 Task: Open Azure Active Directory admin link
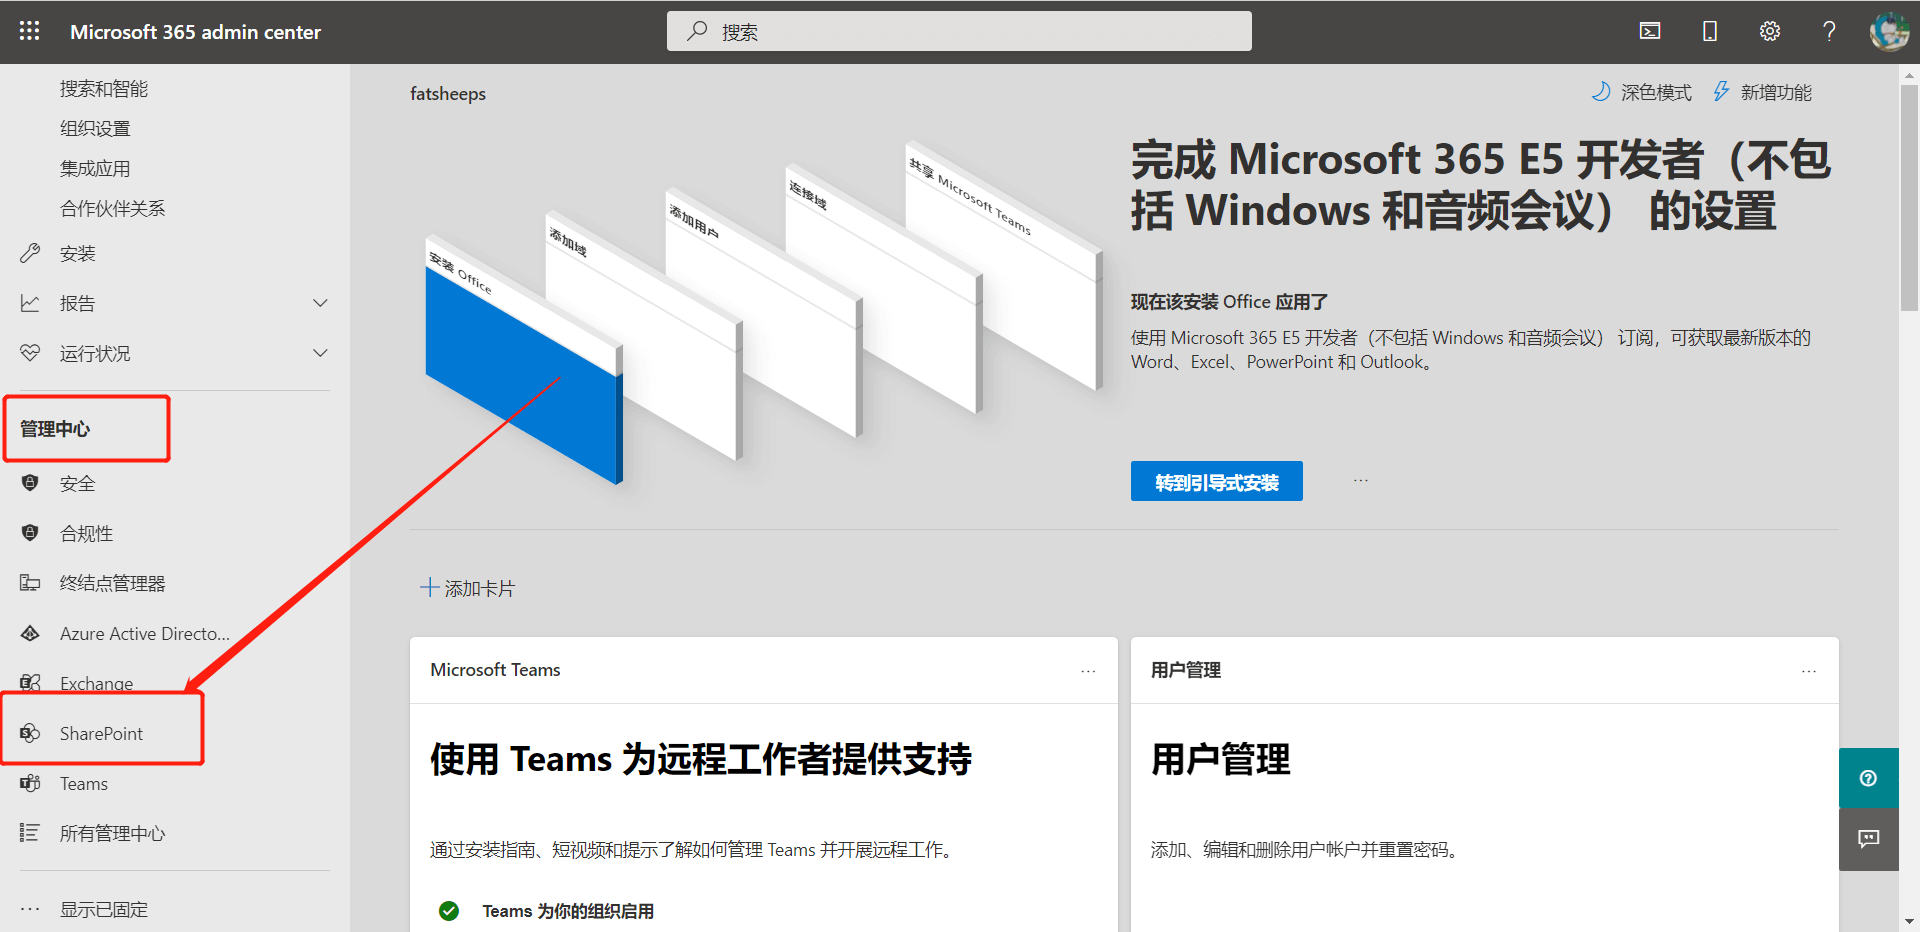[145, 633]
